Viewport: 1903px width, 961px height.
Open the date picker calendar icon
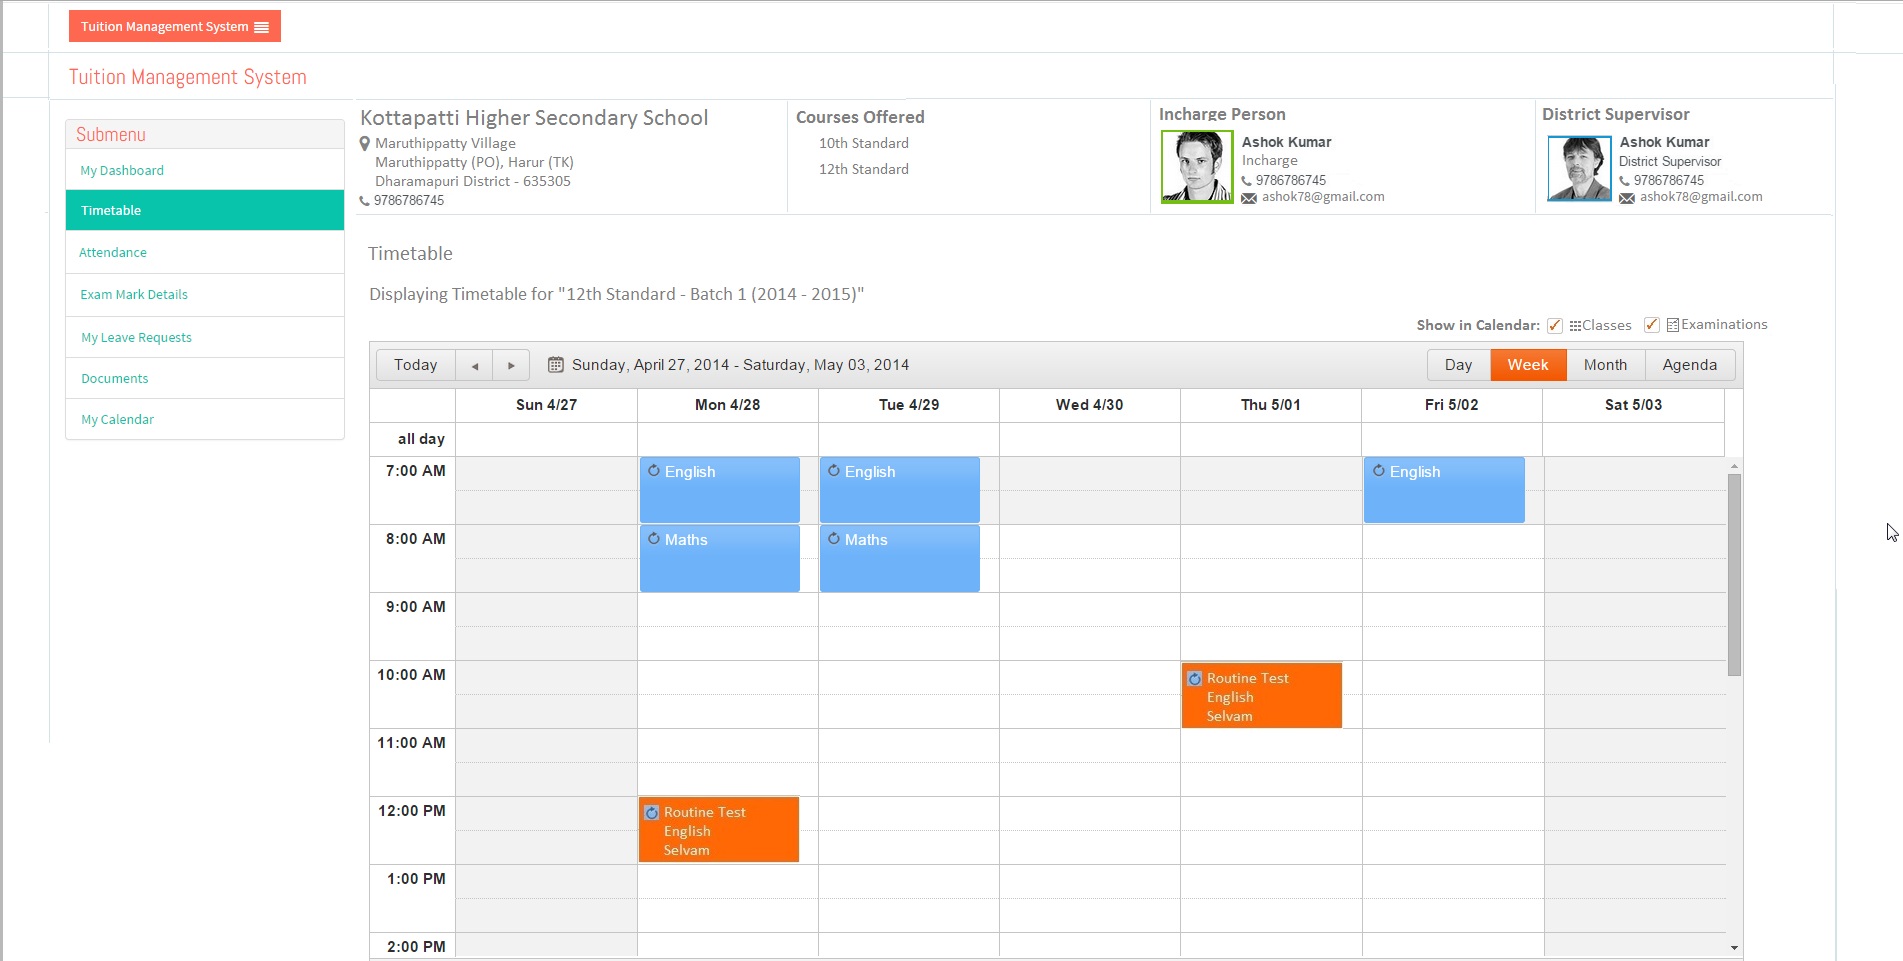pos(556,365)
